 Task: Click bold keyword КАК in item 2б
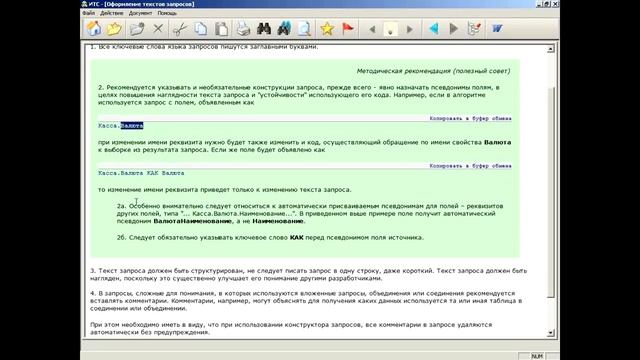[297, 238]
